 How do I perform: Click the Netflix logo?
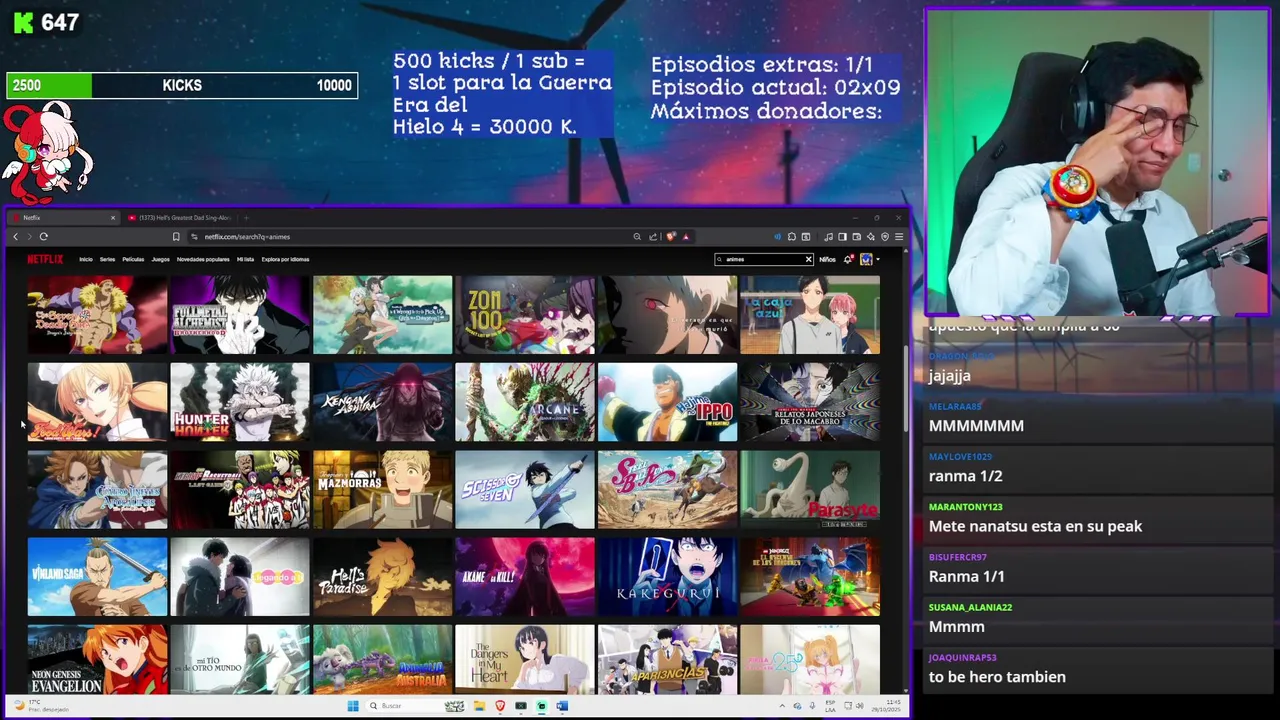[44, 259]
